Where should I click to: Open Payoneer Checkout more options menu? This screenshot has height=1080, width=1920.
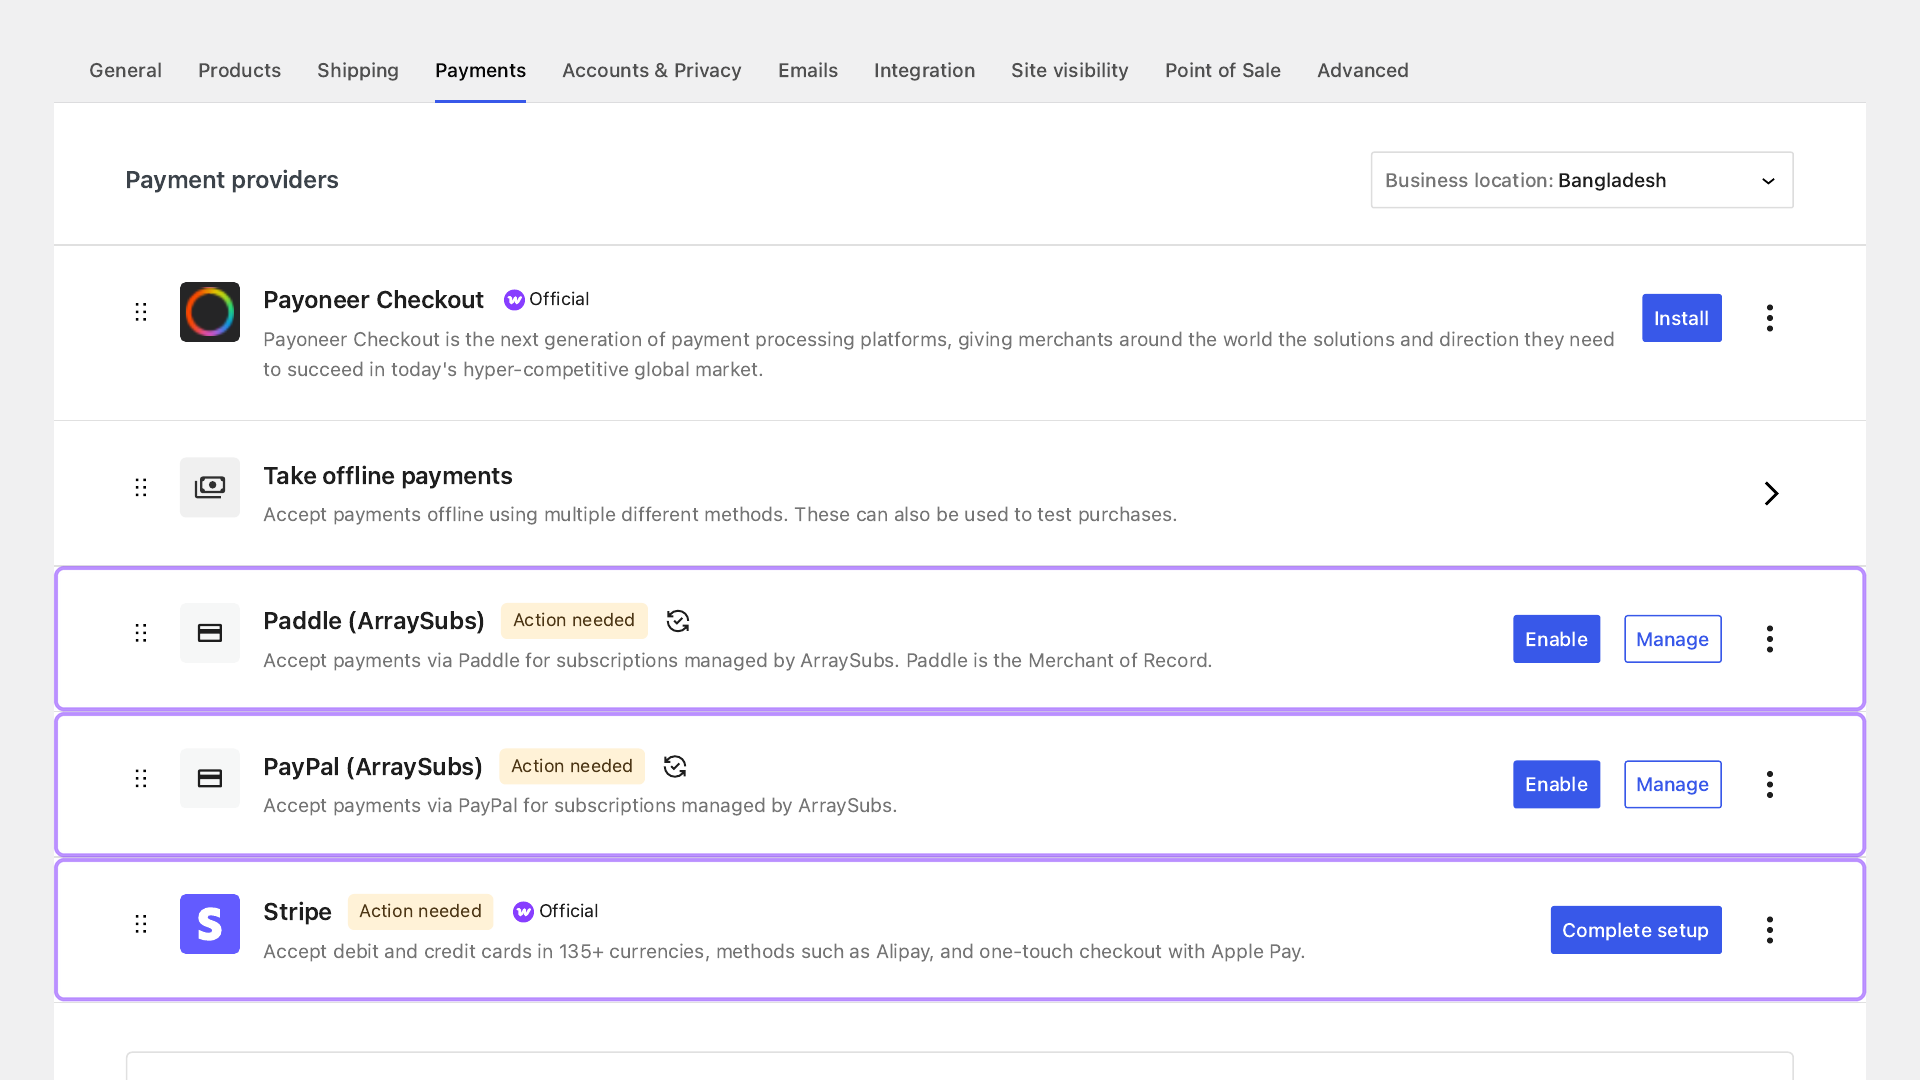(1770, 318)
